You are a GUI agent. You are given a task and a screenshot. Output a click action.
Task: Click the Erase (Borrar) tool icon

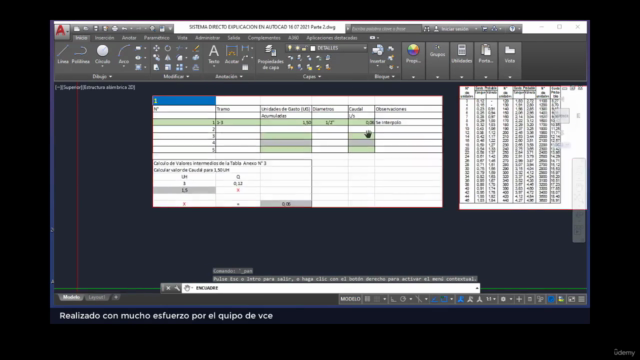[x=196, y=48]
